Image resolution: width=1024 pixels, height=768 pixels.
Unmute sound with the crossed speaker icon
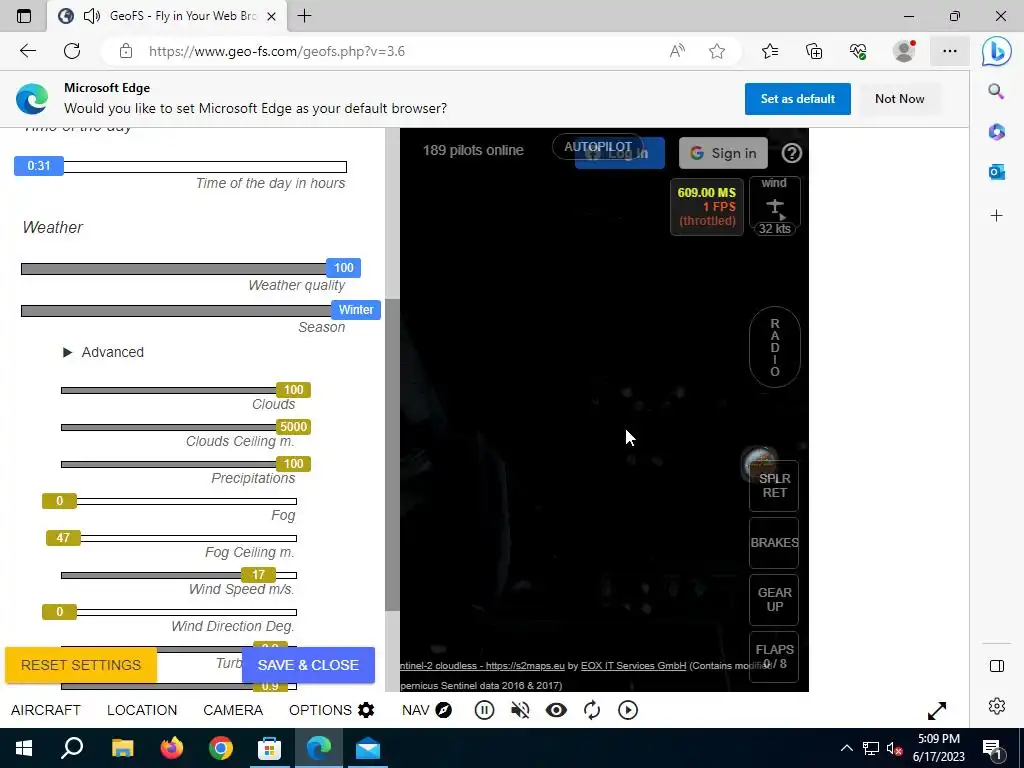[x=520, y=710]
